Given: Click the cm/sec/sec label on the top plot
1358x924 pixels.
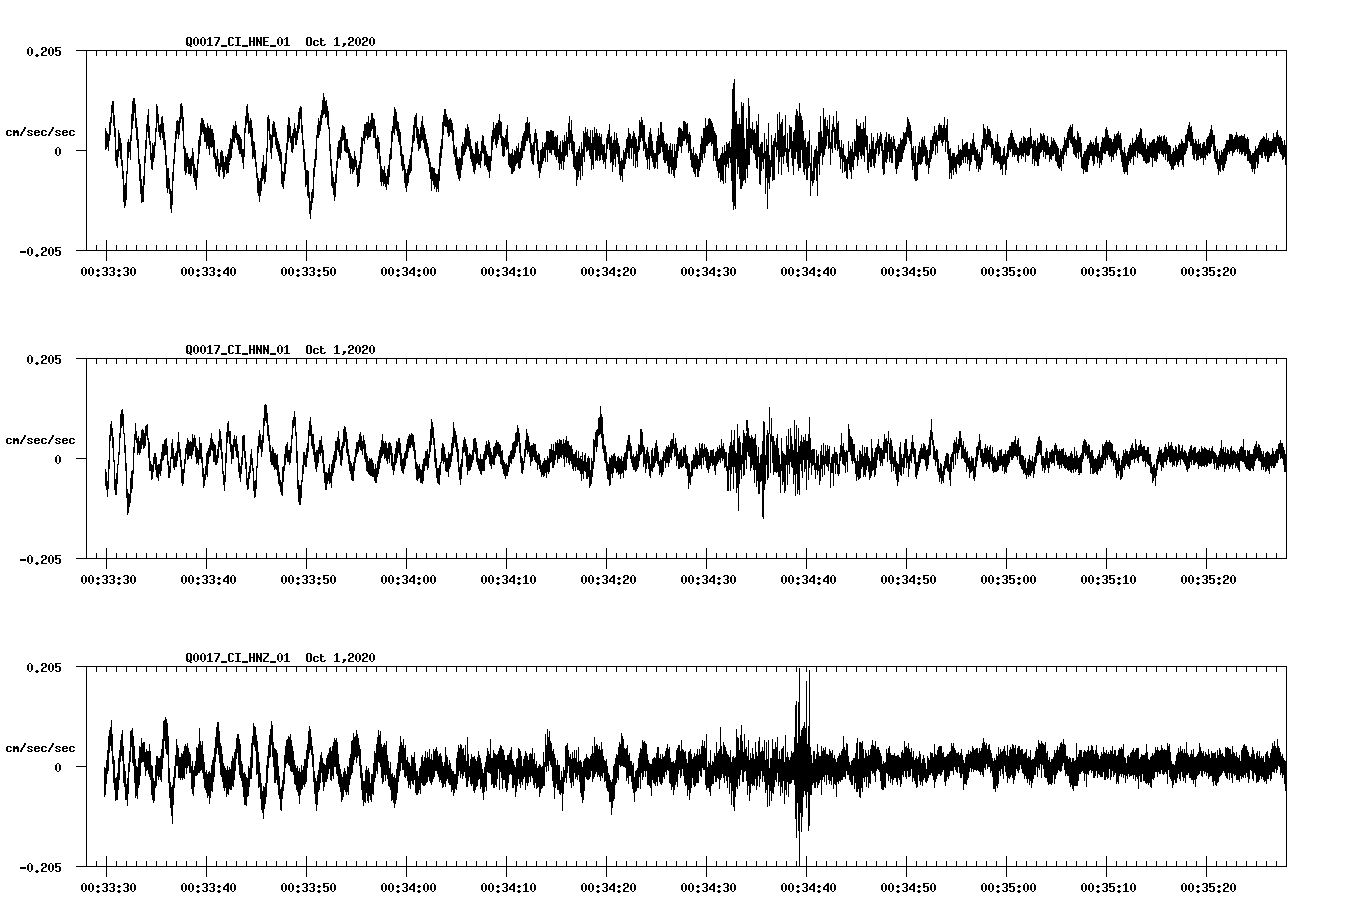Looking at the screenshot, I should [x=40, y=131].
